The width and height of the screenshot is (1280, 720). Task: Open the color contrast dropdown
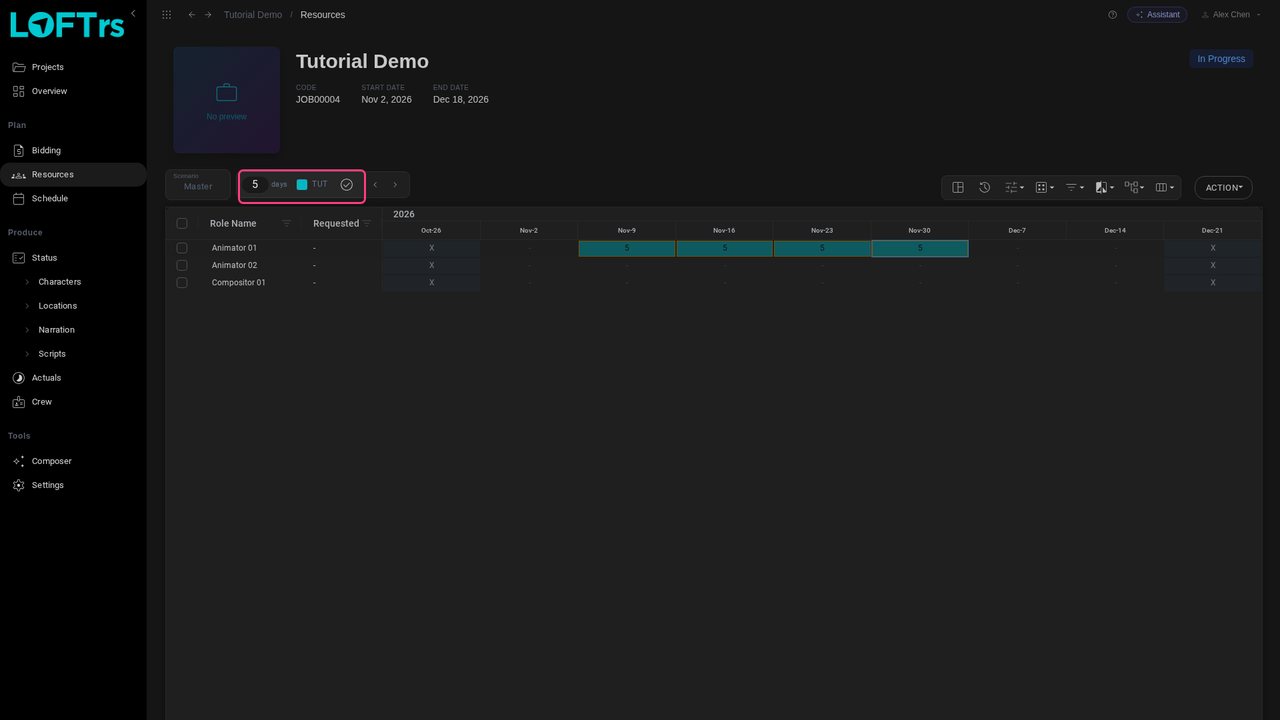pyautogui.click(x=1104, y=187)
